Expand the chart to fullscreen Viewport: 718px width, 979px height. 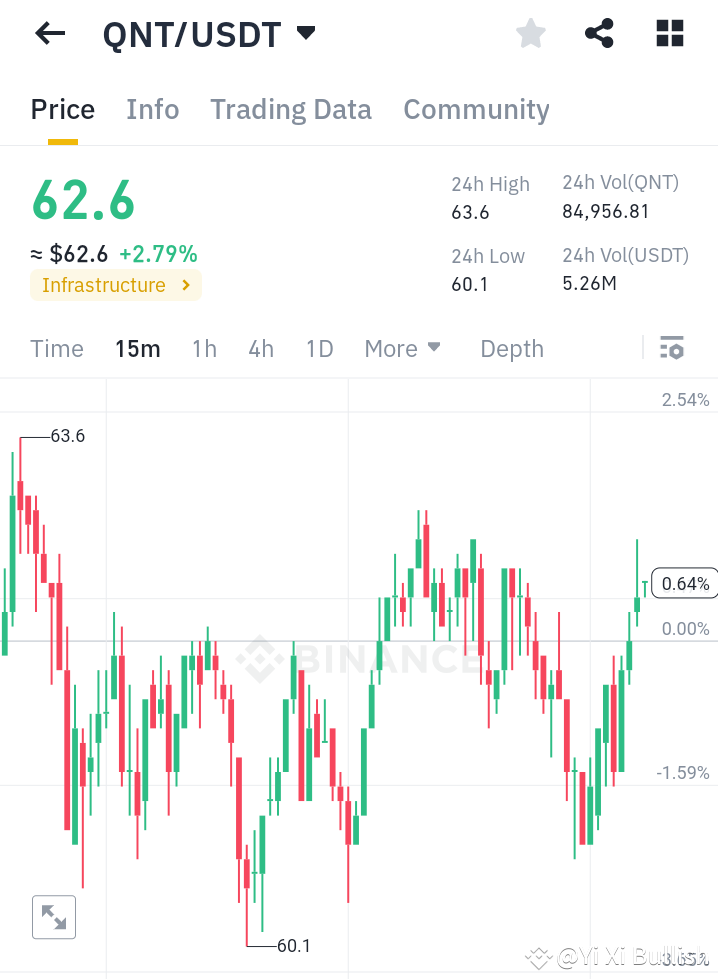pos(53,917)
